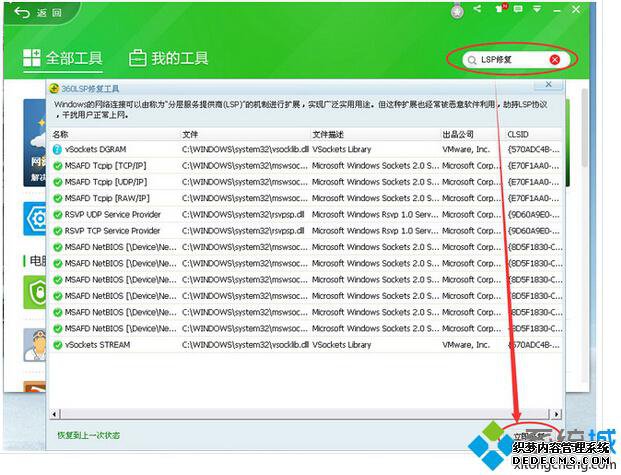Click the horizontal scrollbar left arrow
This screenshot has width=621, height=475.
54,414
